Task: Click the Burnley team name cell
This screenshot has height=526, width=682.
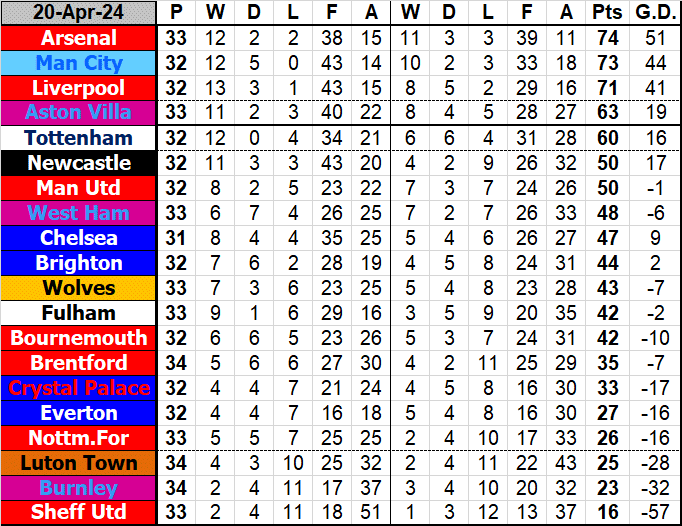Action: click(79, 488)
